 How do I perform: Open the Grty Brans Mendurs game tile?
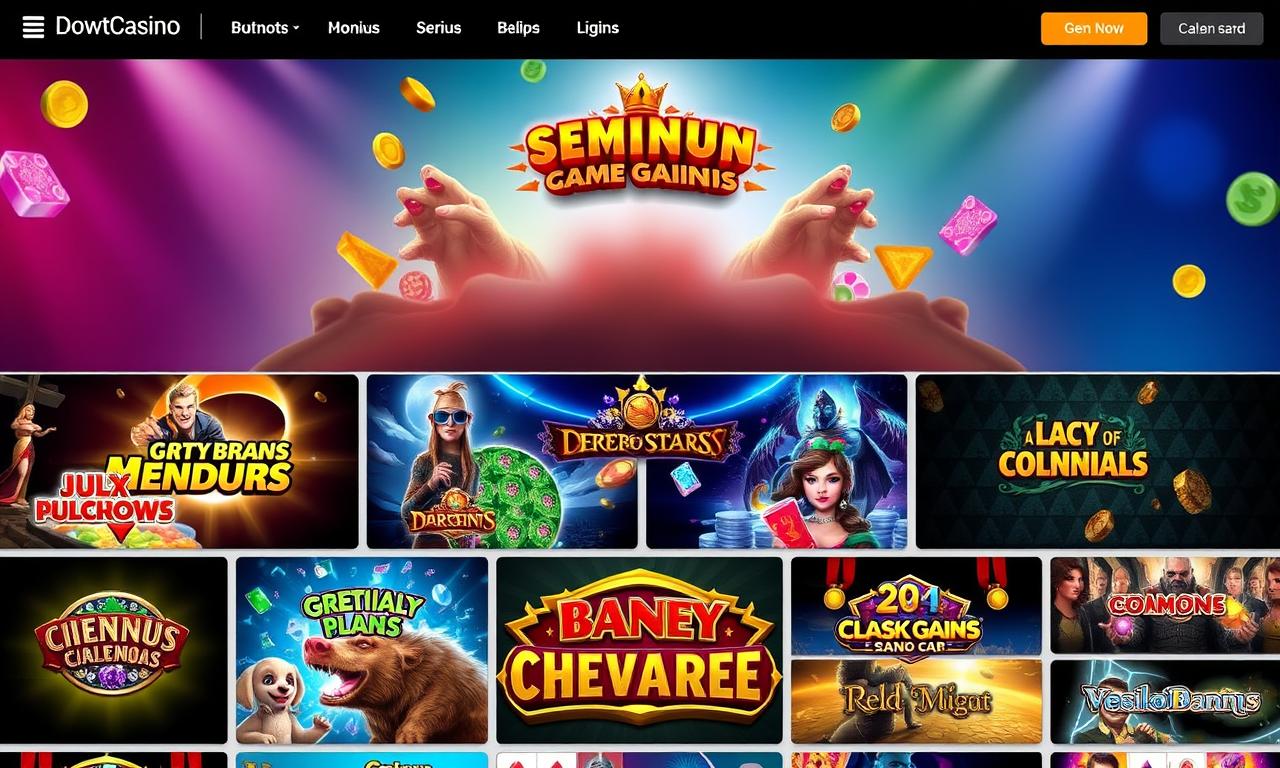tap(179, 461)
